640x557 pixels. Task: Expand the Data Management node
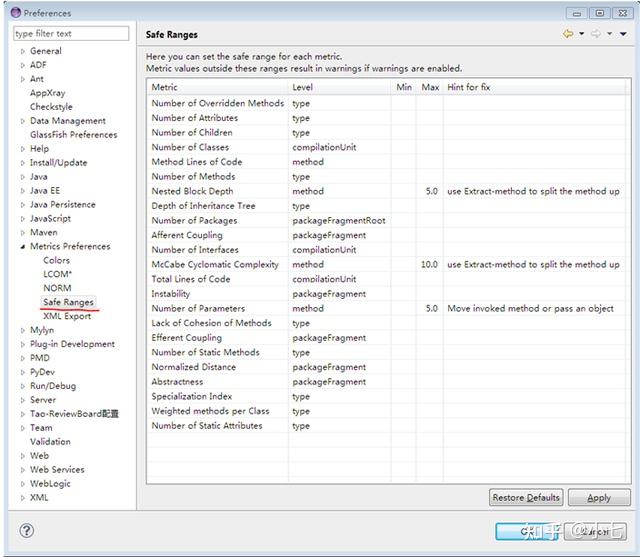(x=23, y=121)
